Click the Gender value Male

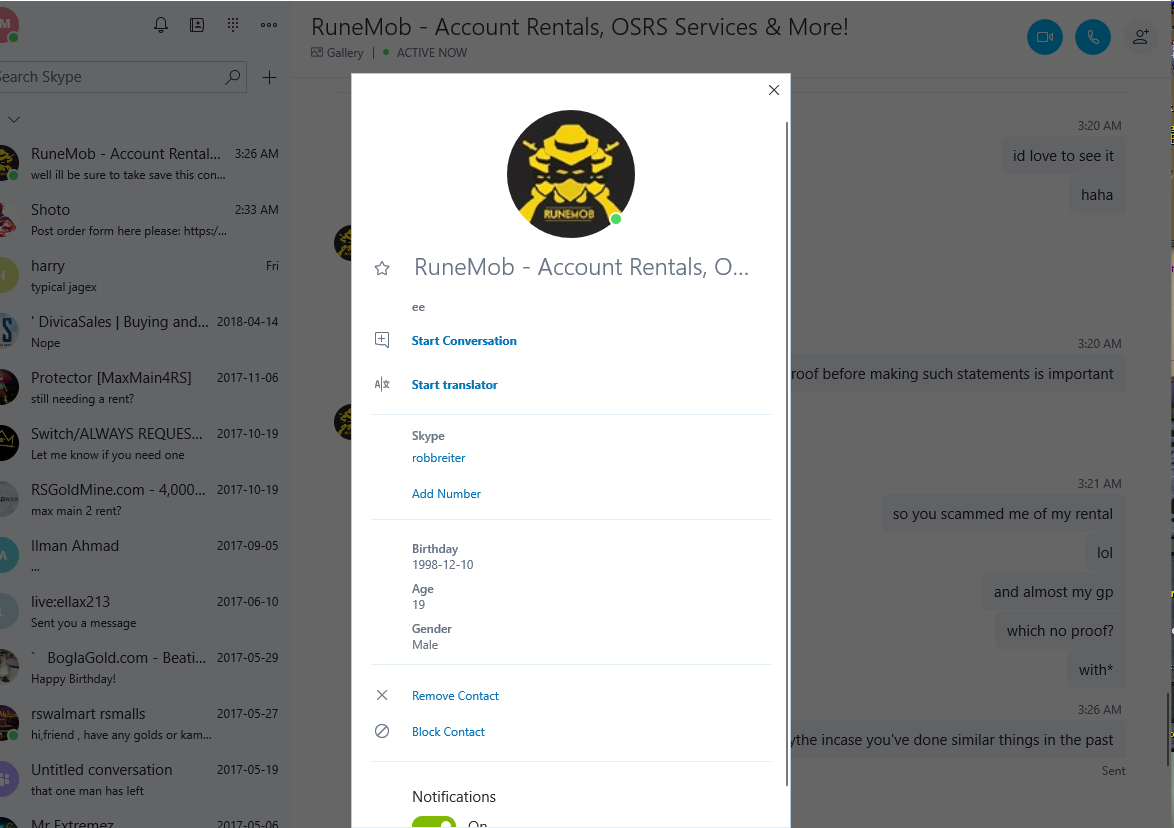tap(425, 645)
